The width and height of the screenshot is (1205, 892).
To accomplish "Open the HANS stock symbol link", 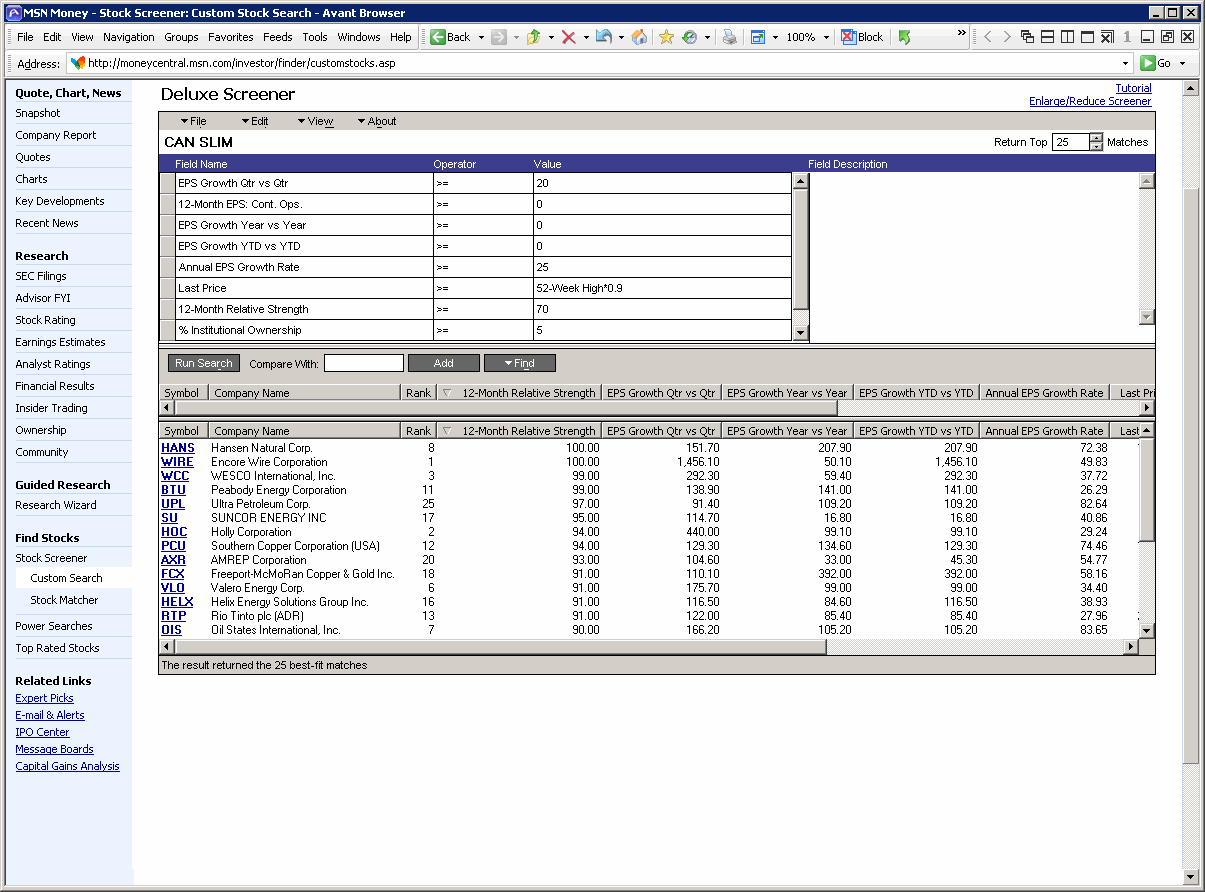I will point(178,448).
